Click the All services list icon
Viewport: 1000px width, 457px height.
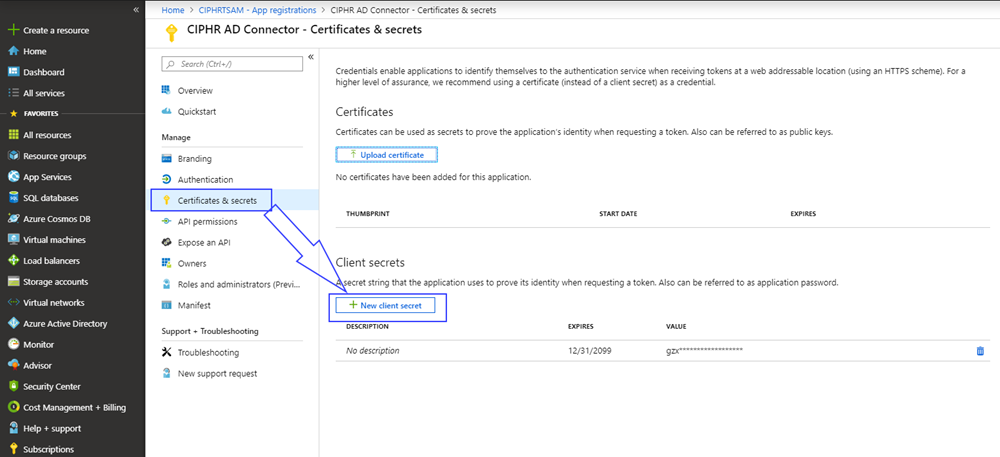[x=13, y=93]
